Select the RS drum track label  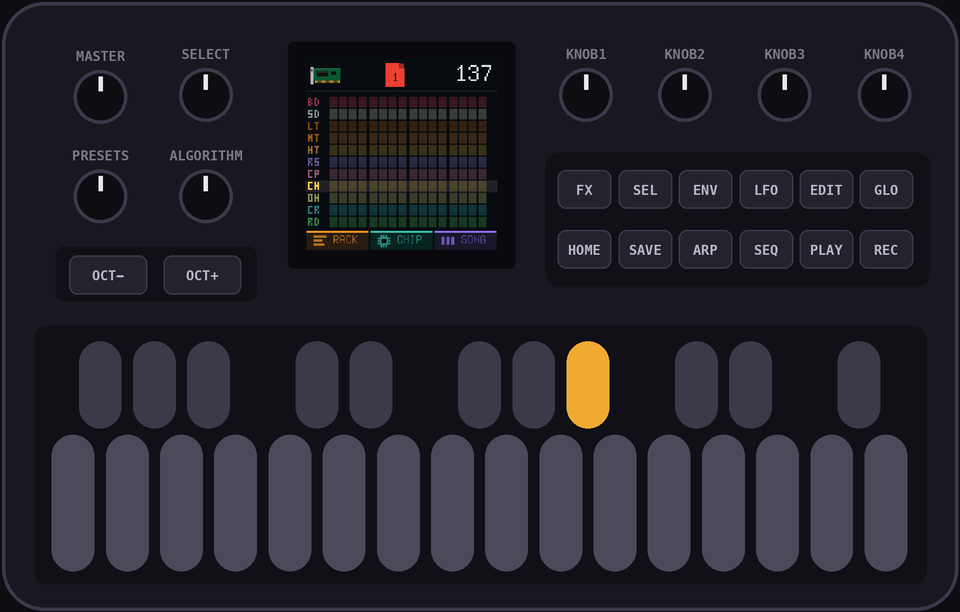coord(313,162)
